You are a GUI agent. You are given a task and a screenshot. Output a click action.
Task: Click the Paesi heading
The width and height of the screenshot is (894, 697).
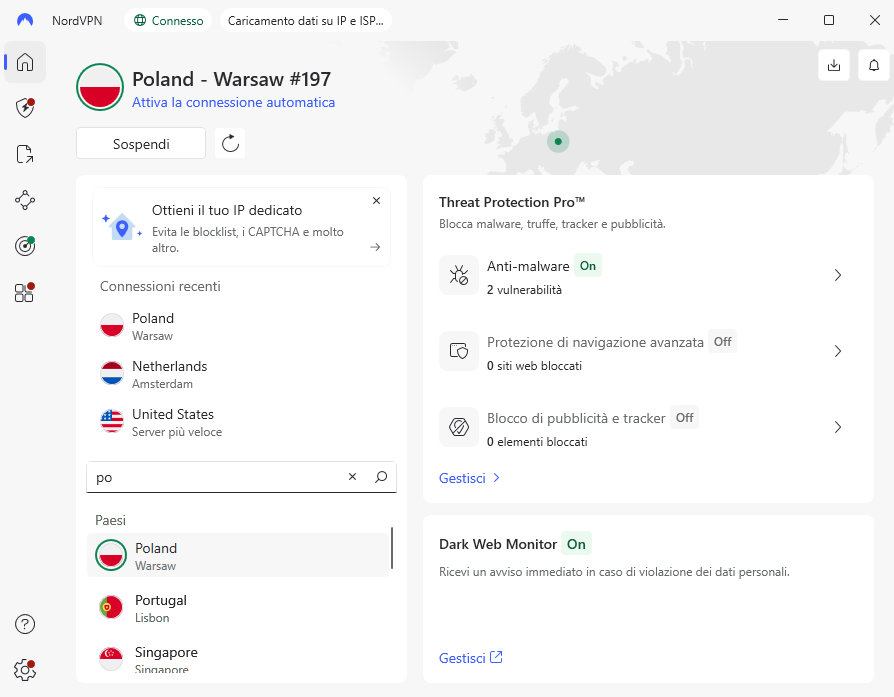(x=111, y=520)
